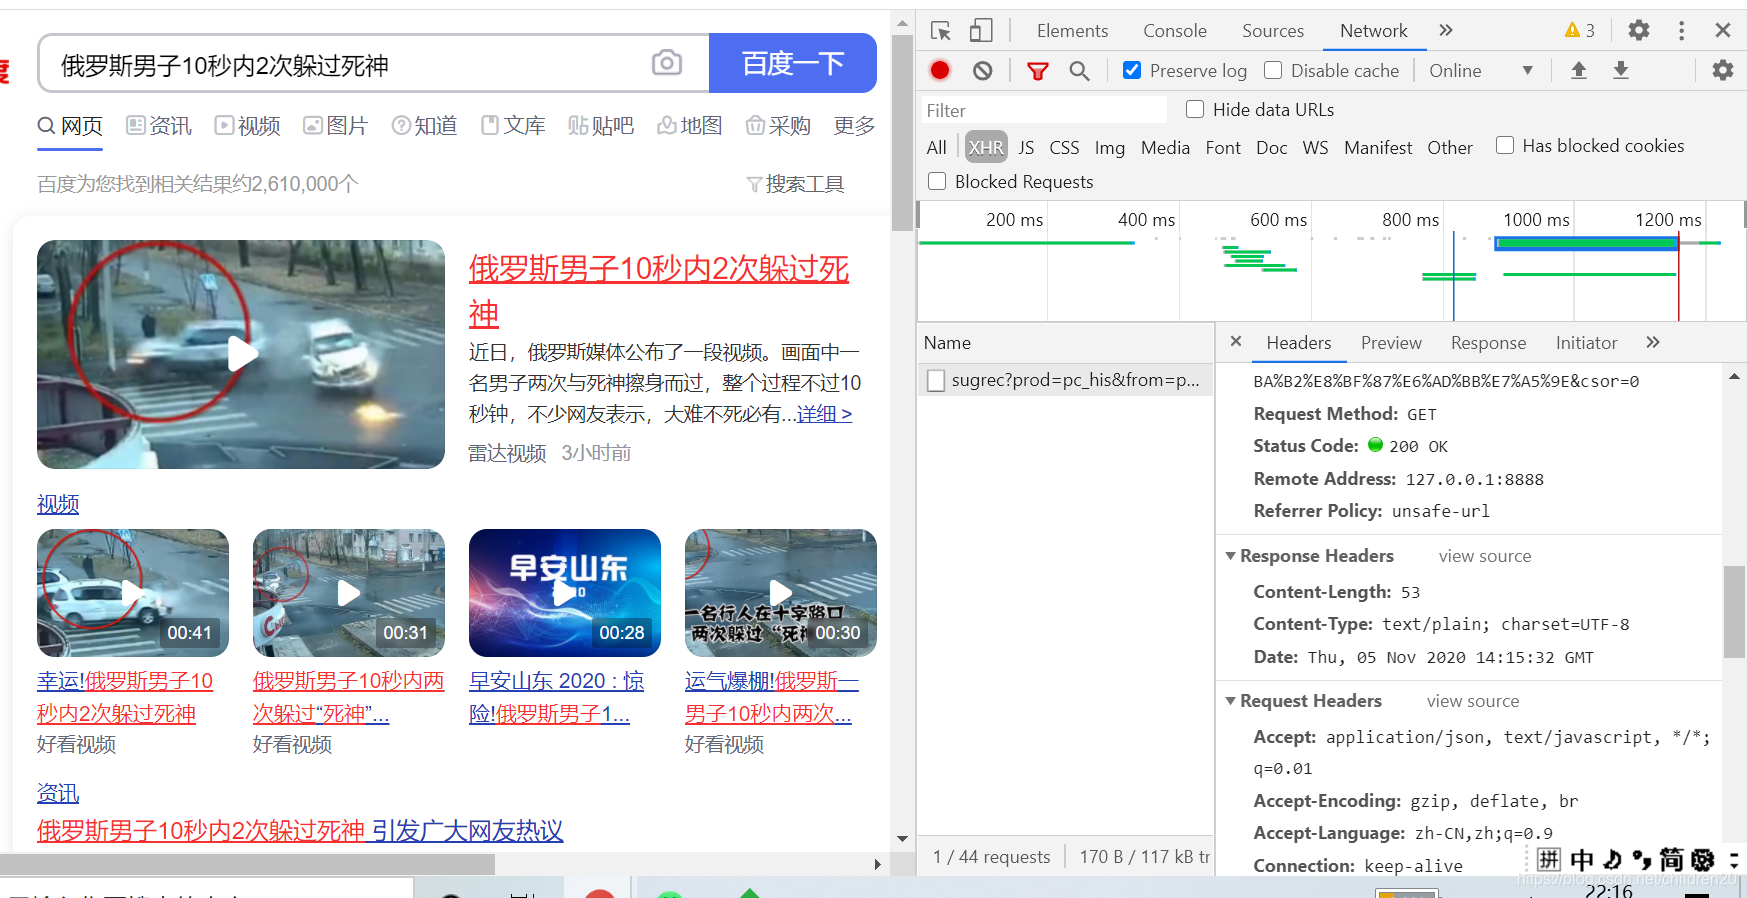This screenshot has height=898, width=1747.
Task: Play the main news video thumbnail
Action: tap(241, 354)
